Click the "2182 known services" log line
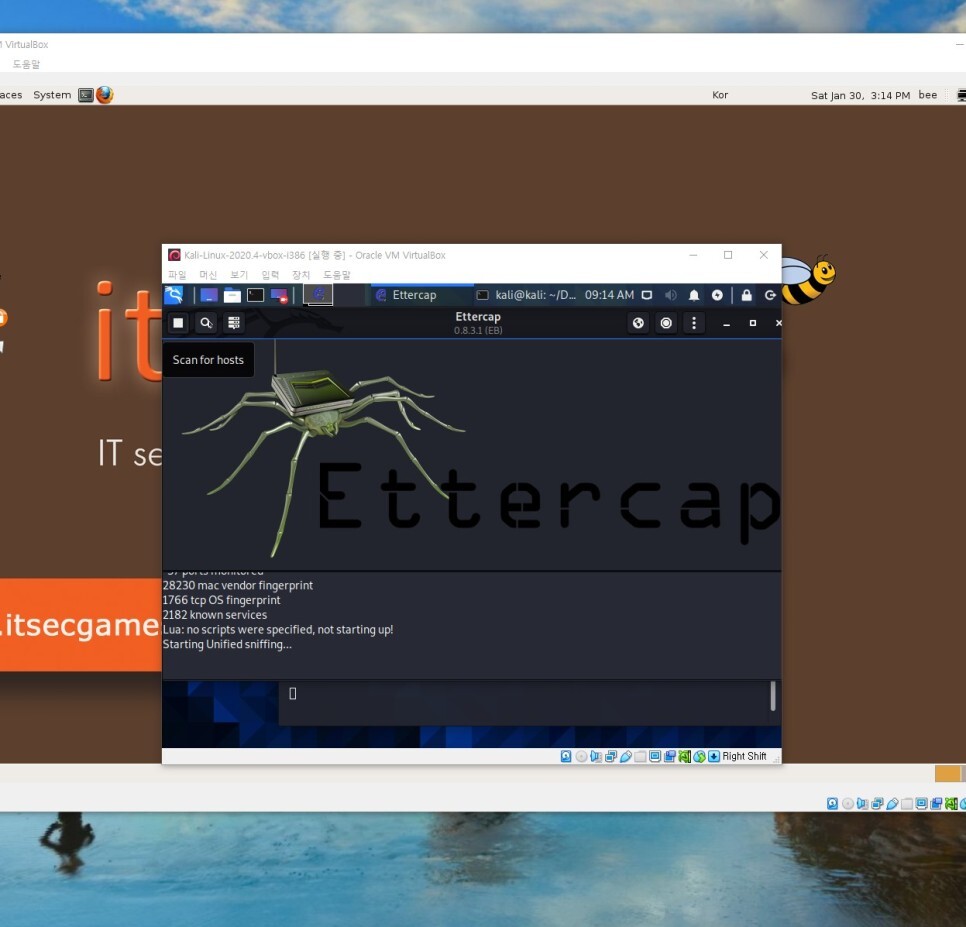This screenshot has width=966, height=927. point(215,615)
